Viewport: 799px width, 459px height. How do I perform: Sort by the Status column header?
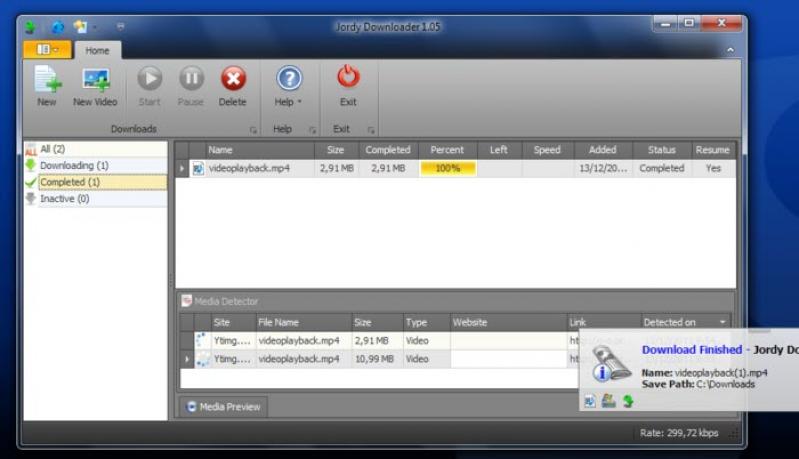tap(662, 150)
